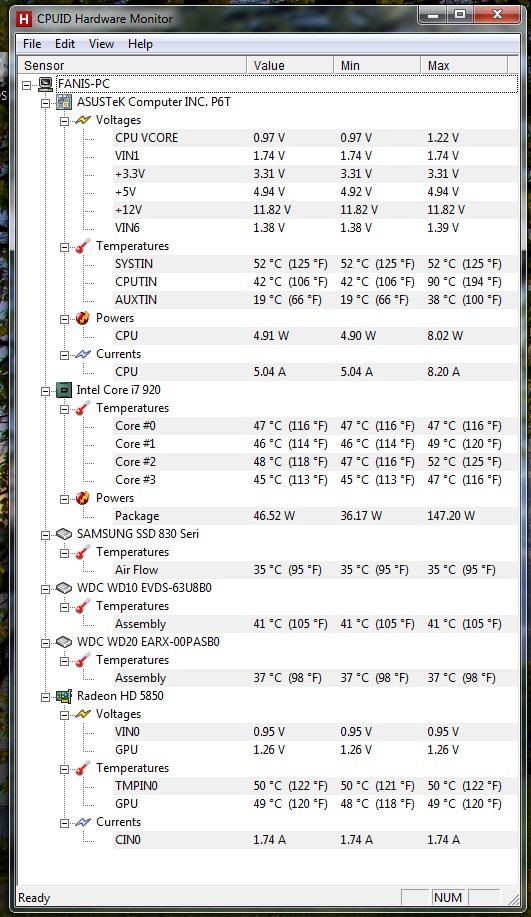531x917 pixels.
Task: Click the flame icon beside motherboard Powers
Action: pos(82,318)
